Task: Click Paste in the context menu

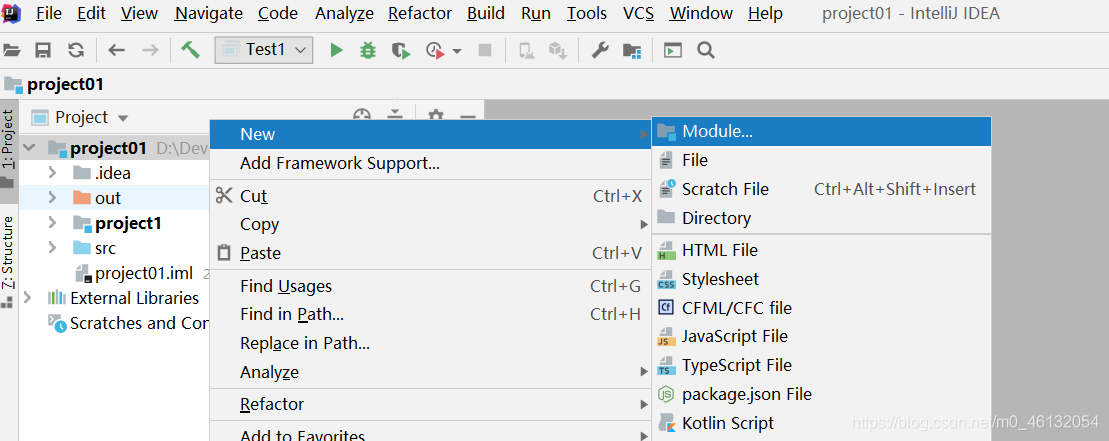Action: point(431,253)
